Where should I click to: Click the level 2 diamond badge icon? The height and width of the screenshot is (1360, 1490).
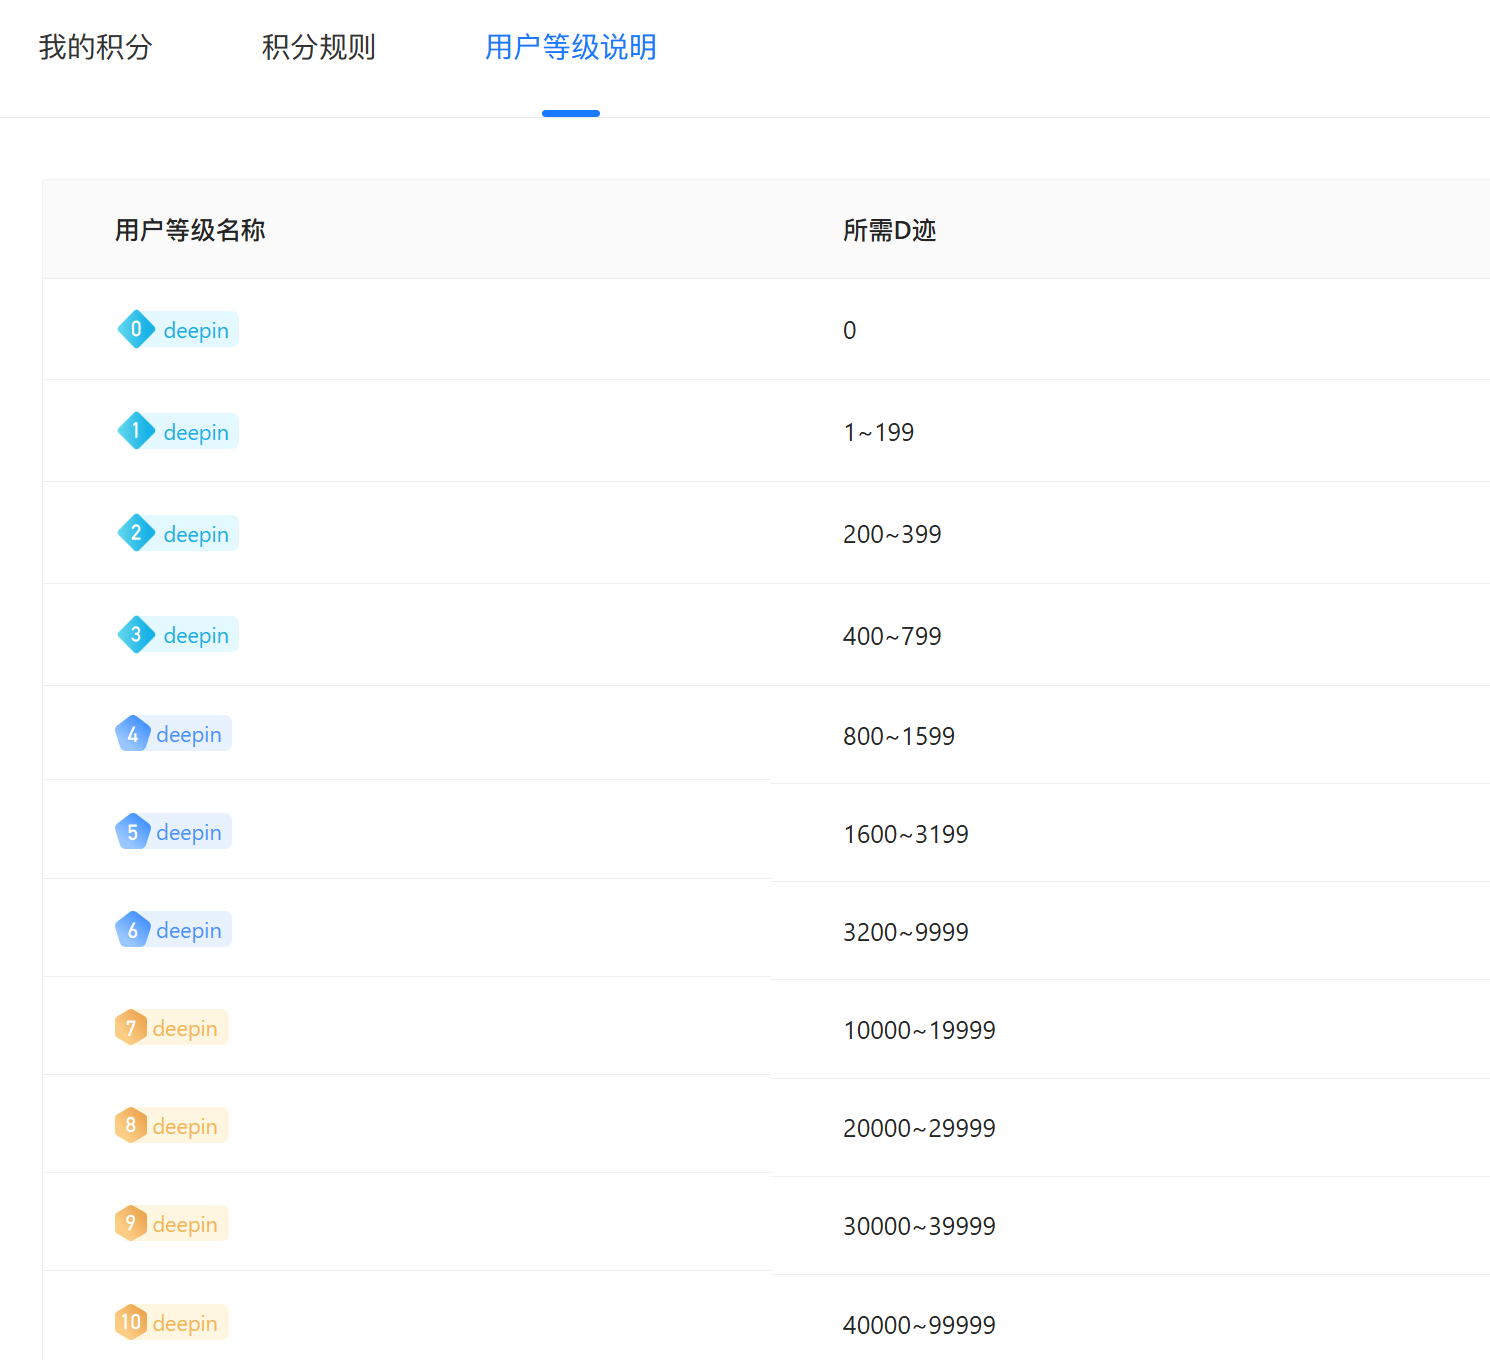136,533
